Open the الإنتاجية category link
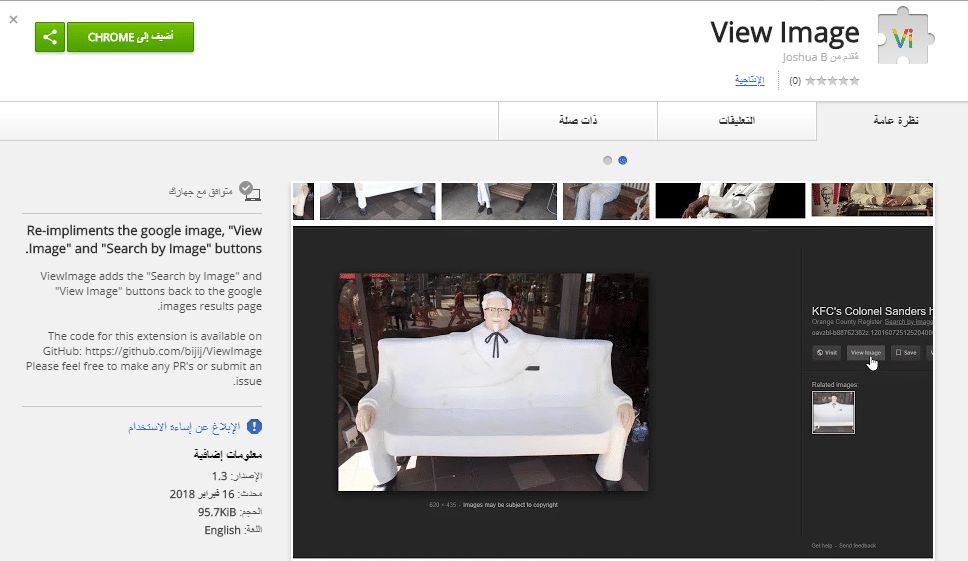This screenshot has height=561, width=968. [x=749, y=80]
